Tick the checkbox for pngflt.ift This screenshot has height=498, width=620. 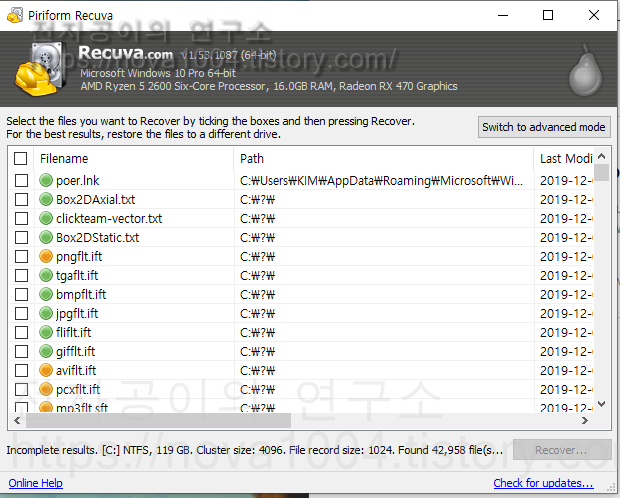[x=21, y=256]
